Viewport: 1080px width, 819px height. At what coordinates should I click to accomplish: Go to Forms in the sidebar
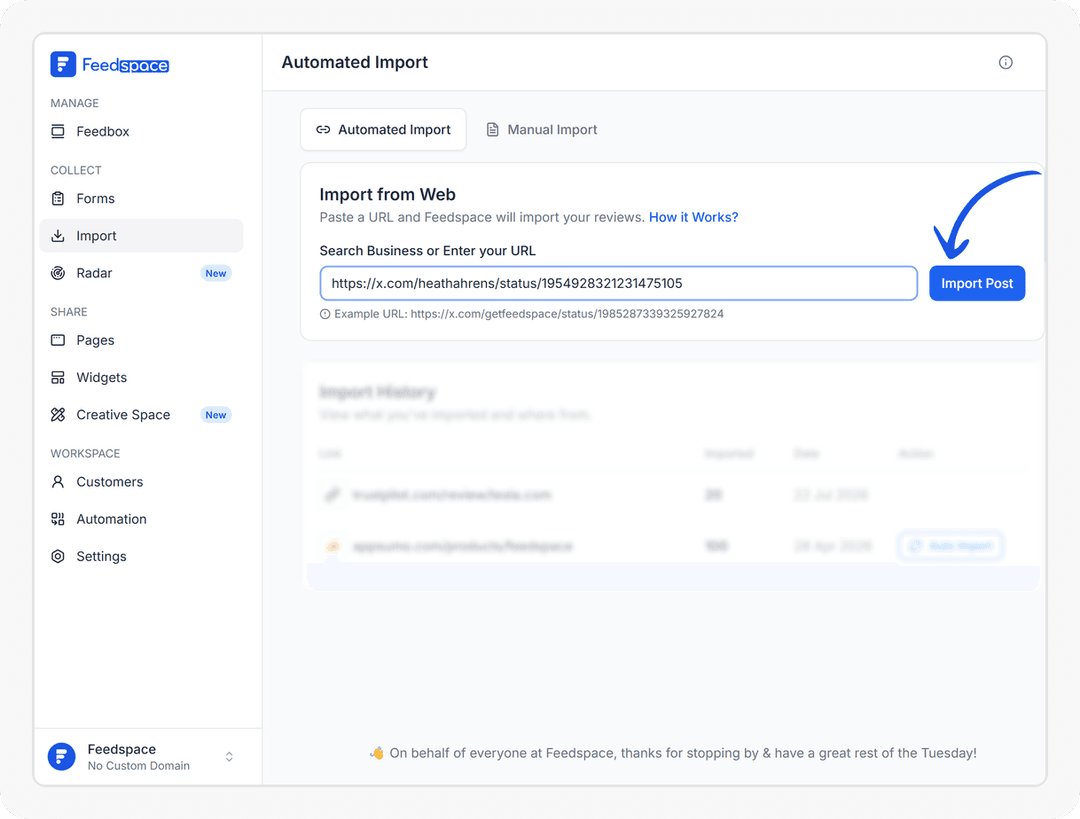point(141,198)
